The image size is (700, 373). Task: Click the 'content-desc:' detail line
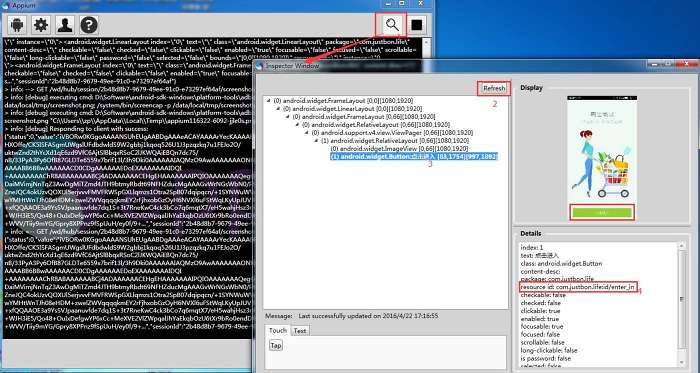[541, 271]
